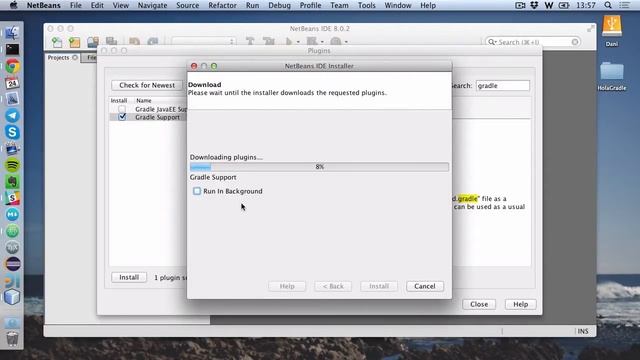Viewport: 640px width, 360px height.
Task: Click the download progress bar at 8%
Action: (x=319, y=167)
